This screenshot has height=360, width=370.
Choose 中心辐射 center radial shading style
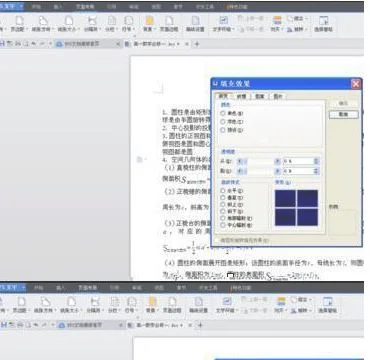223,225
